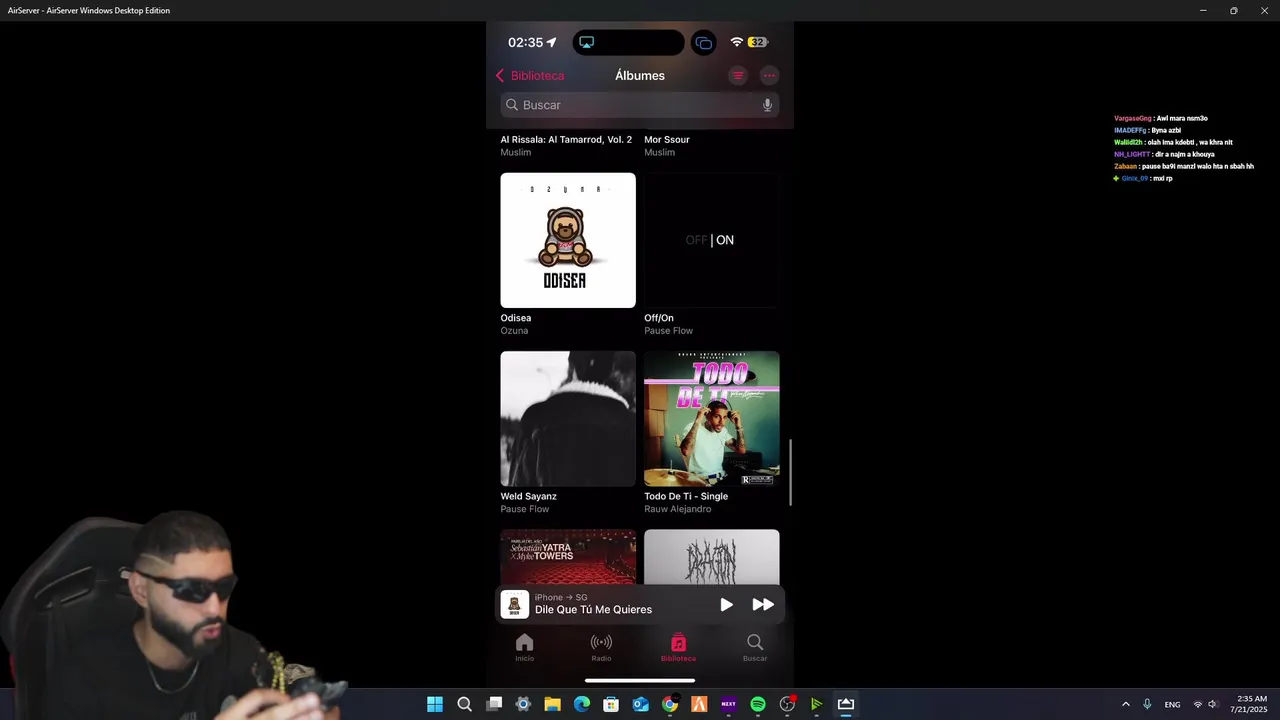1280x720 pixels.
Task: Select the 'Off/On' album title text
Action: pyautogui.click(x=659, y=318)
